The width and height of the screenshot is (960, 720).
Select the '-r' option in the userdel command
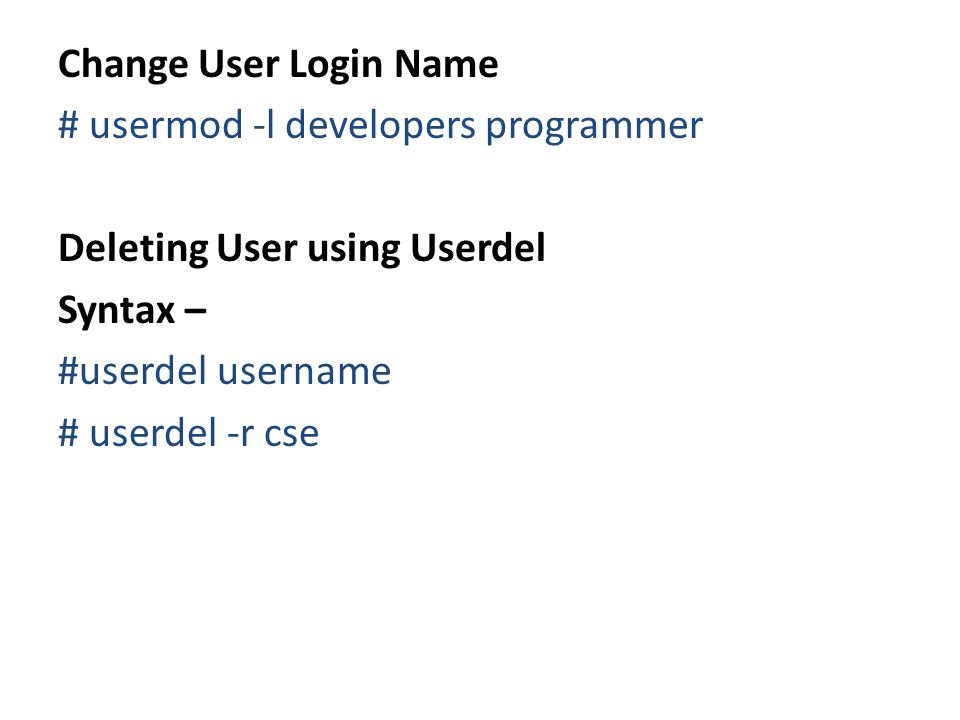coord(240,434)
